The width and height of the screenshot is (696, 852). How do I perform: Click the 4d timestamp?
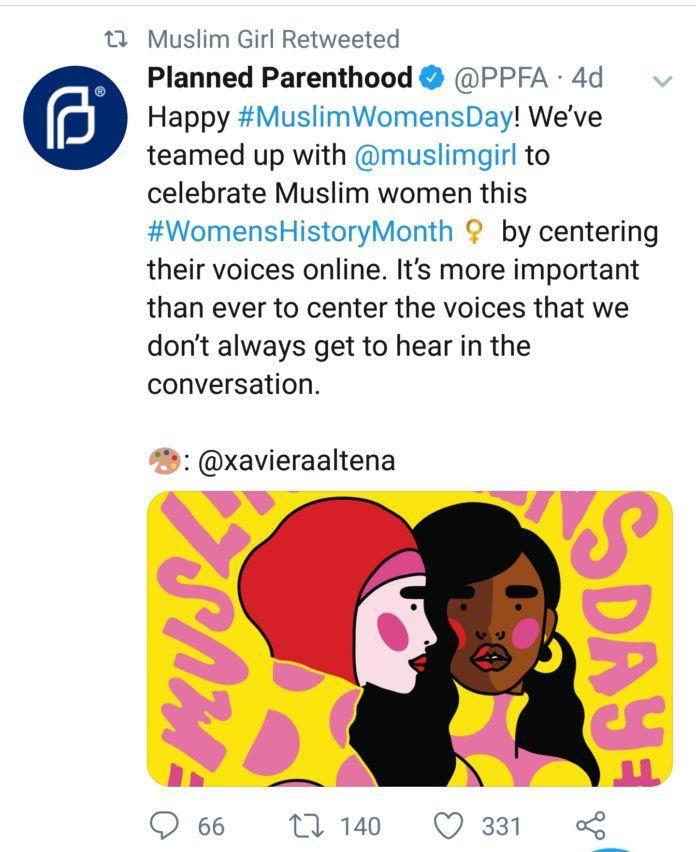[x=587, y=78]
